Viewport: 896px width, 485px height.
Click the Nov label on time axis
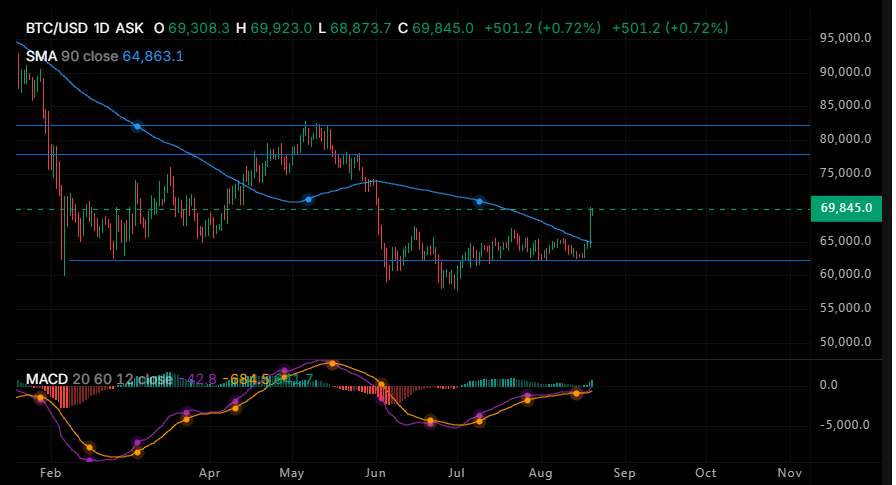(x=789, y=473)
